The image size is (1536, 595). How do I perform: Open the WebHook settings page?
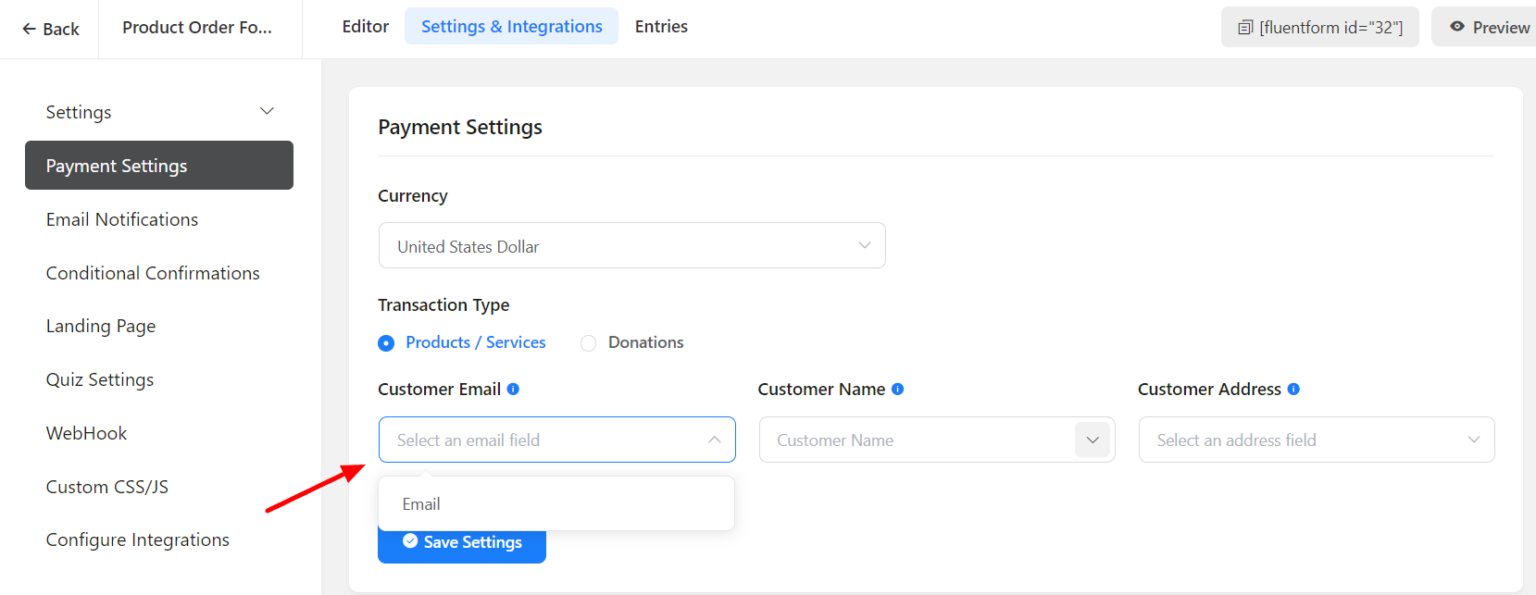(86, 433)
